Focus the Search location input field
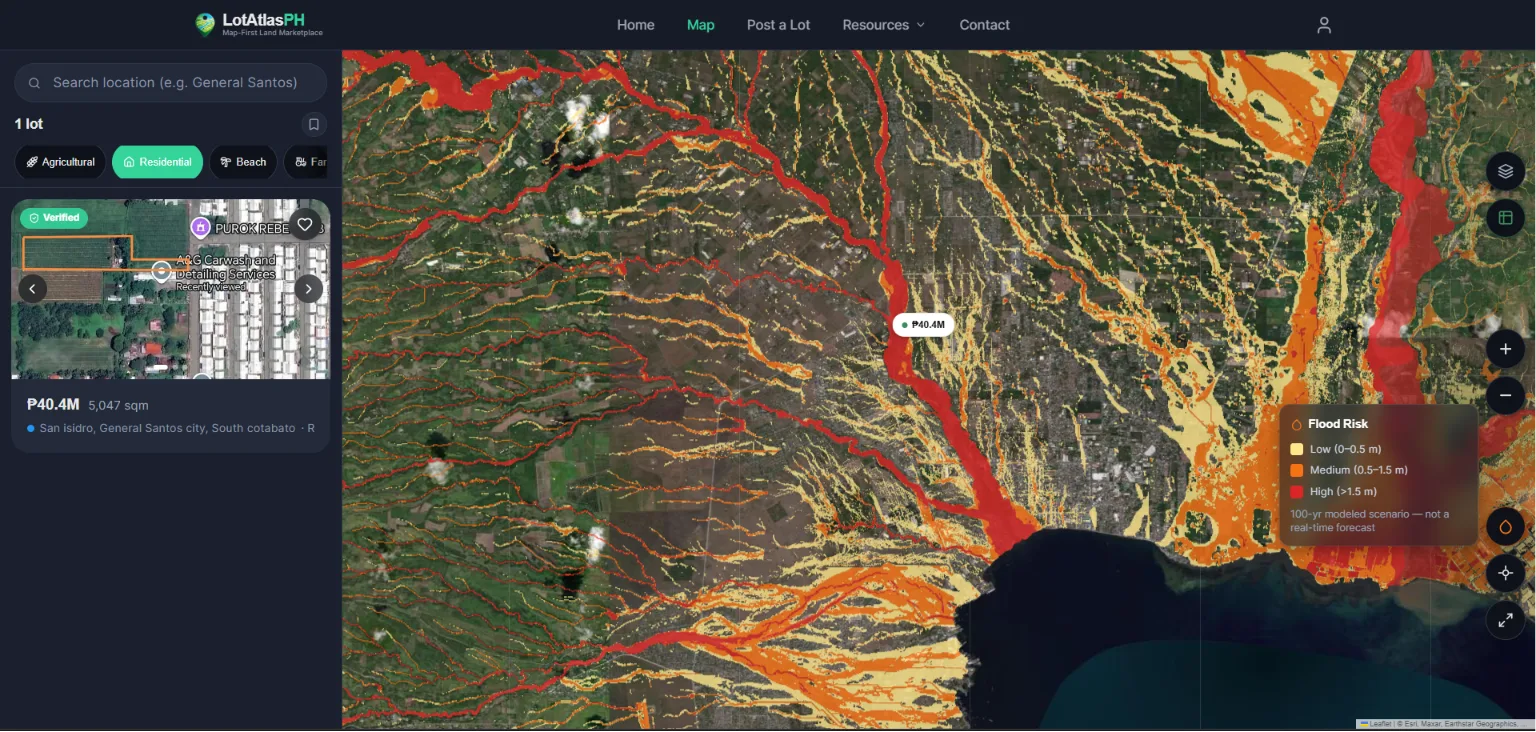This screenshot has width=1536, height=732. (170, 83)
